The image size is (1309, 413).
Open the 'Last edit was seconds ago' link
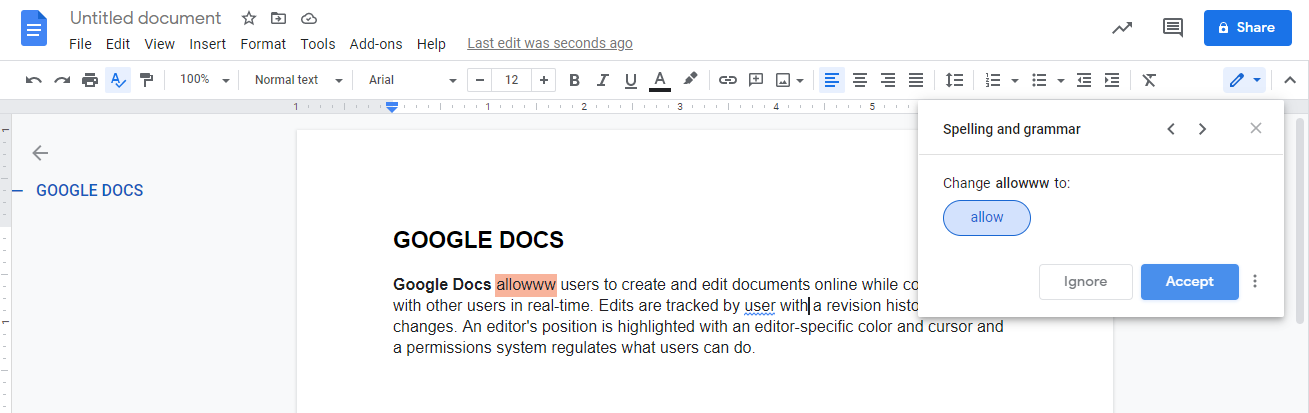point(550,44)
